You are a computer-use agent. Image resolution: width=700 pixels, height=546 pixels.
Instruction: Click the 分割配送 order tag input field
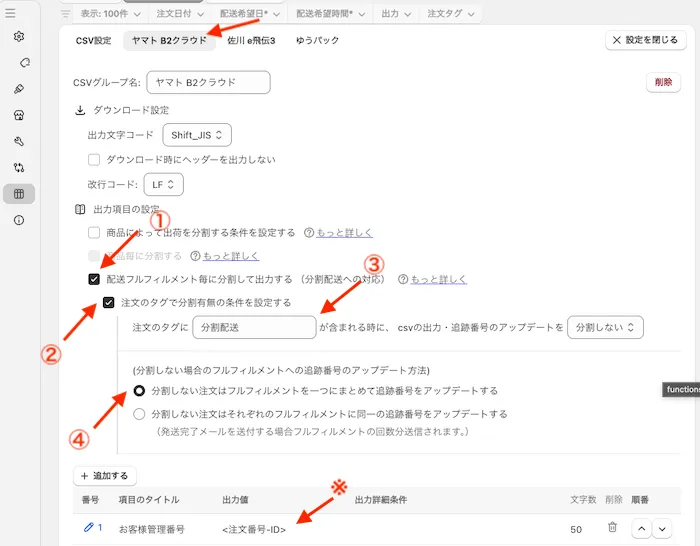point(254,327)
